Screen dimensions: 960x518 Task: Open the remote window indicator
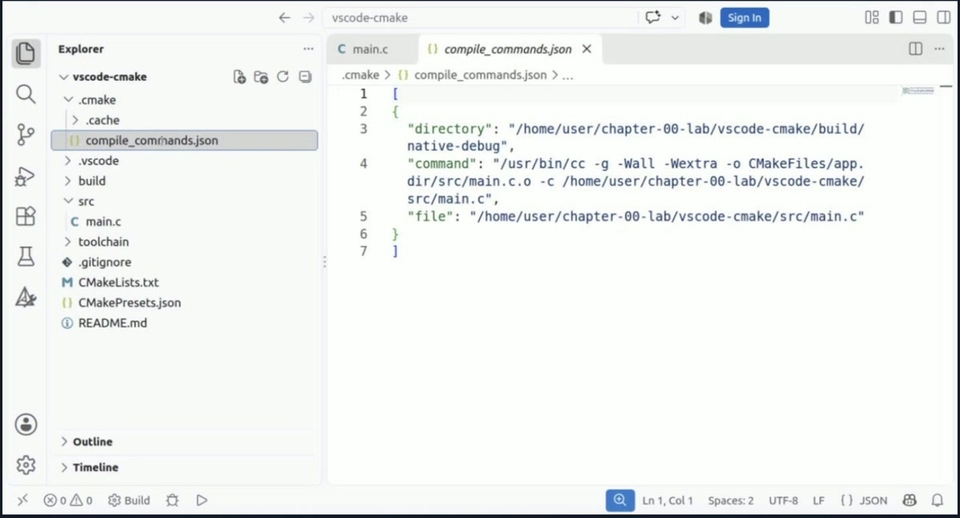pyautogui.click(x=23, y=500)
